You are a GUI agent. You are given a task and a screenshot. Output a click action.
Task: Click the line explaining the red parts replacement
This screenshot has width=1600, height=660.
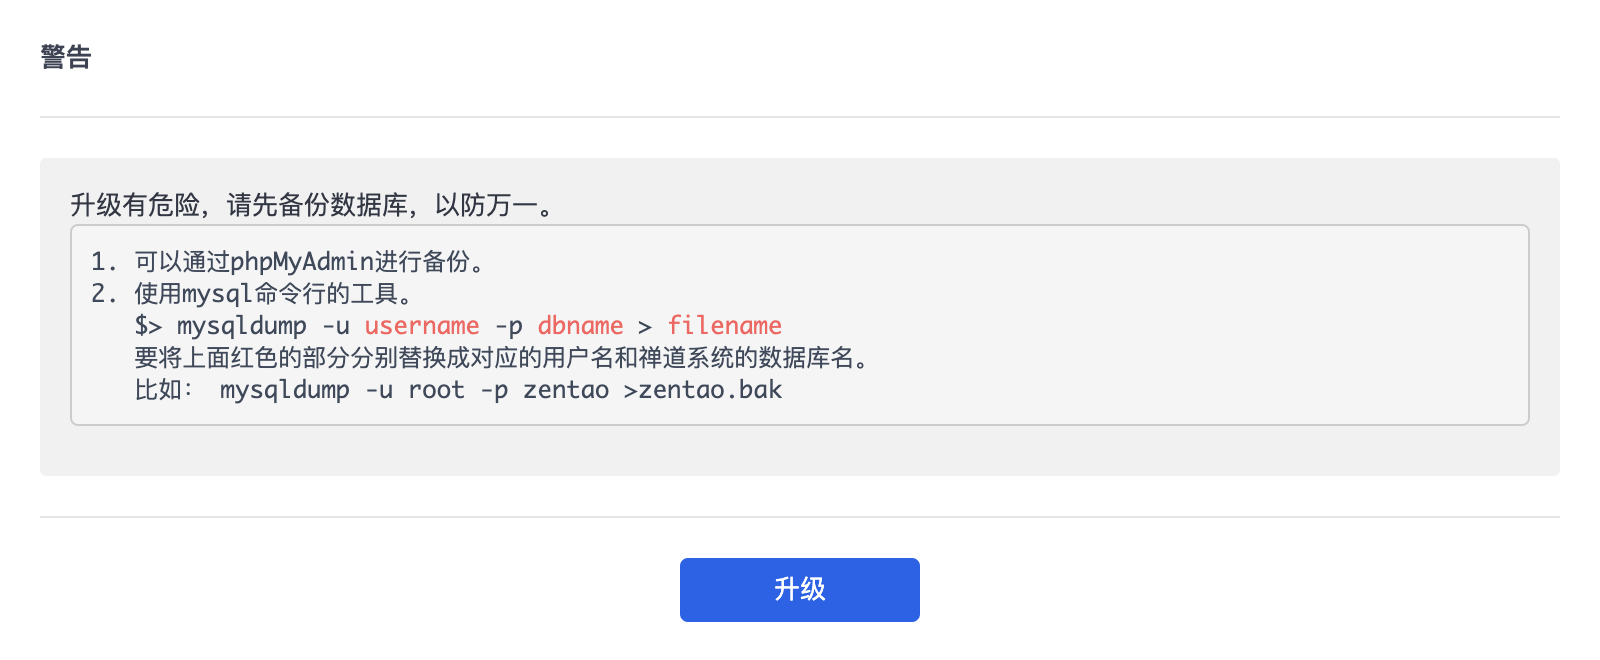click(502, 358)
